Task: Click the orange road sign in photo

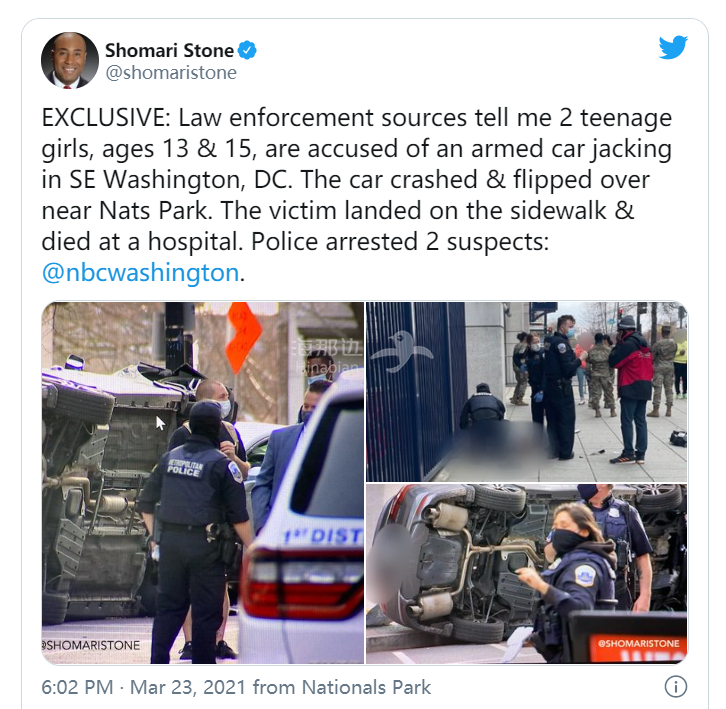Action: click(244, 335)
